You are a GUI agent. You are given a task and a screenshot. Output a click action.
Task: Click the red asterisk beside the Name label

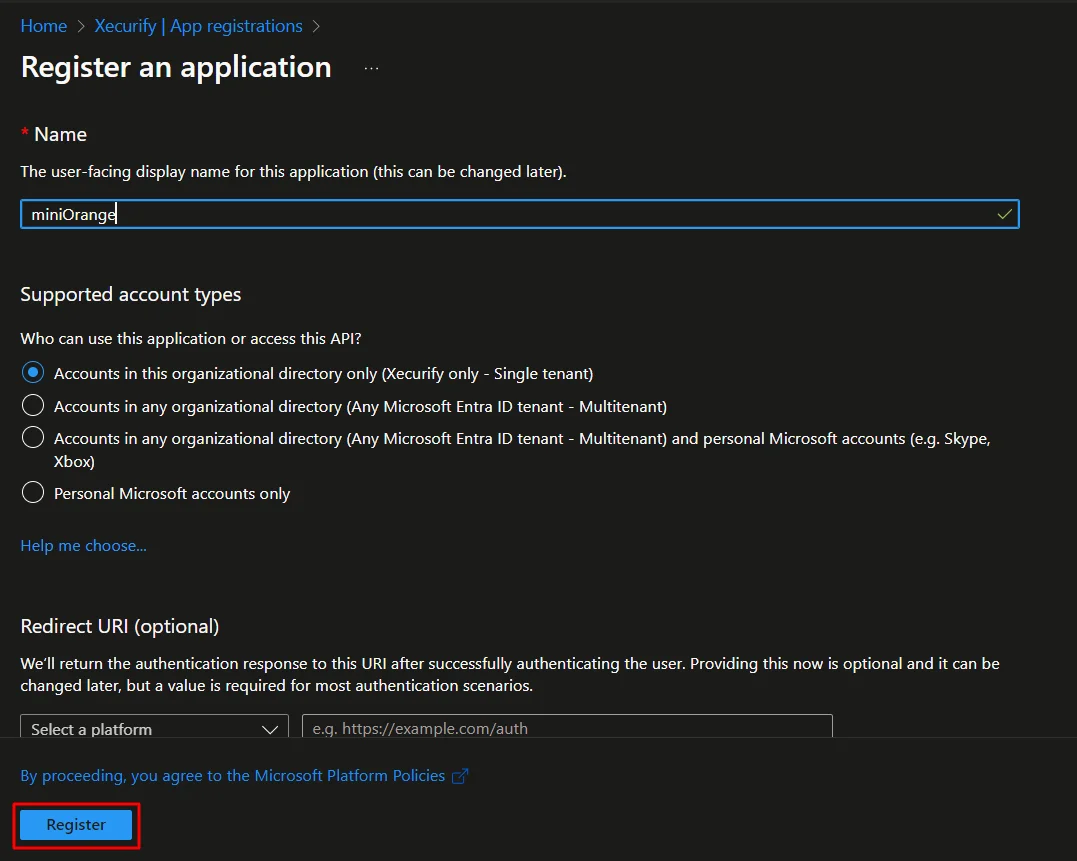[x=24, y=133]
